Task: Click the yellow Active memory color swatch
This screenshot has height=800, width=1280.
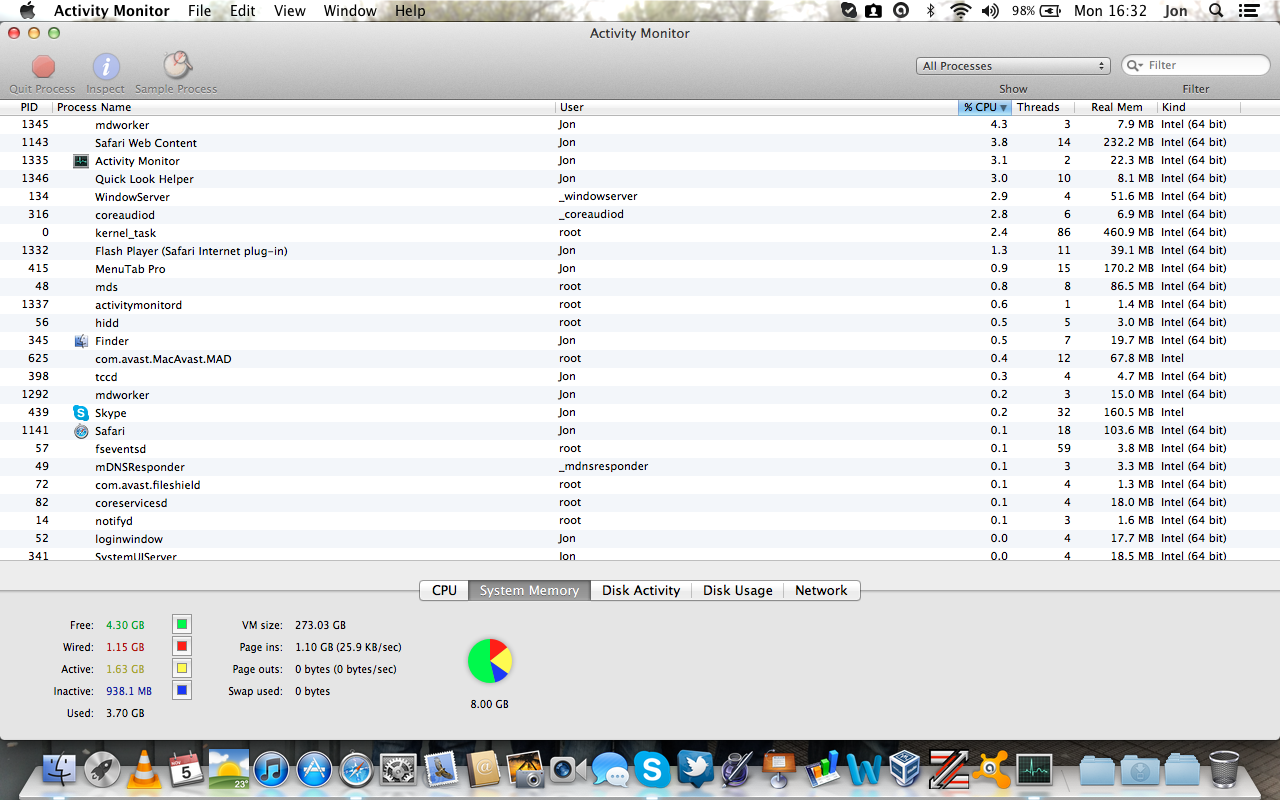Action: point(181,669)
